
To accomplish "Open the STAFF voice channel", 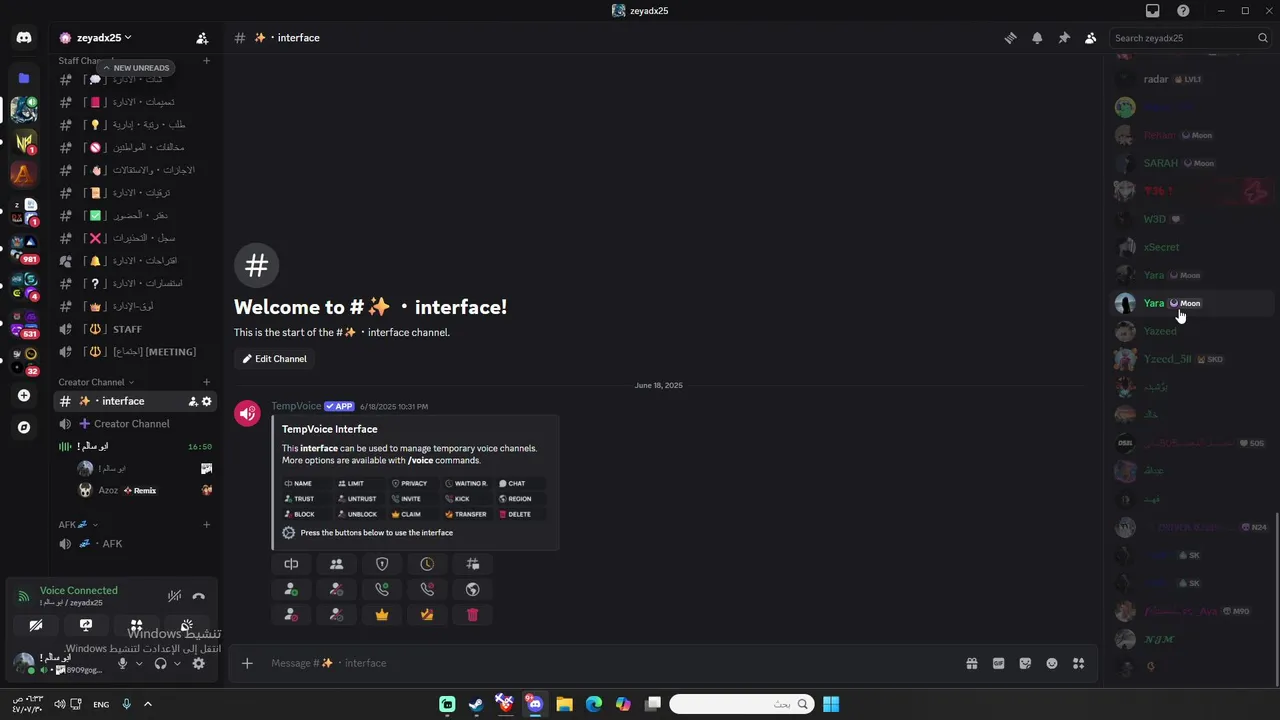I will pos(135,329).
